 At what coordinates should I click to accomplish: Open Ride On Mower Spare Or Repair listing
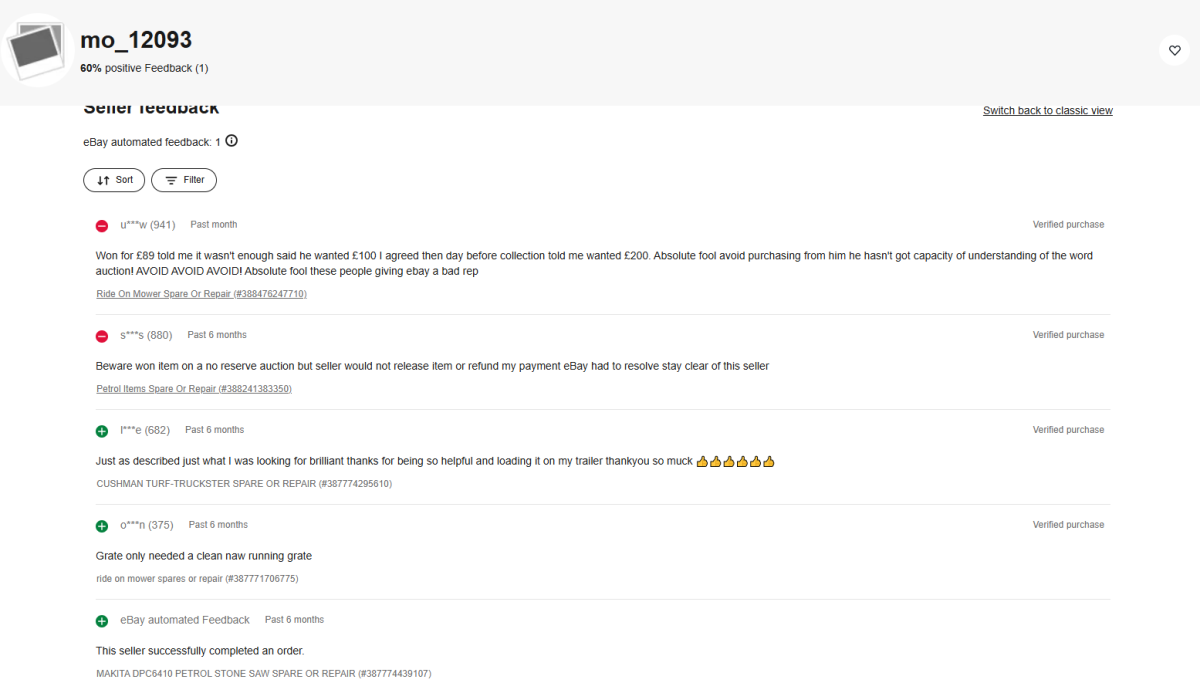[201, 294]
